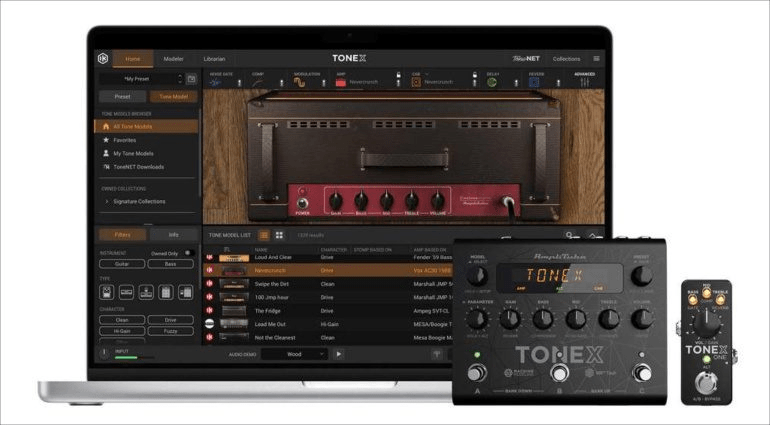Open the hamburger menu next to Collections
The image size is (770, 425).
click(597, 59)
